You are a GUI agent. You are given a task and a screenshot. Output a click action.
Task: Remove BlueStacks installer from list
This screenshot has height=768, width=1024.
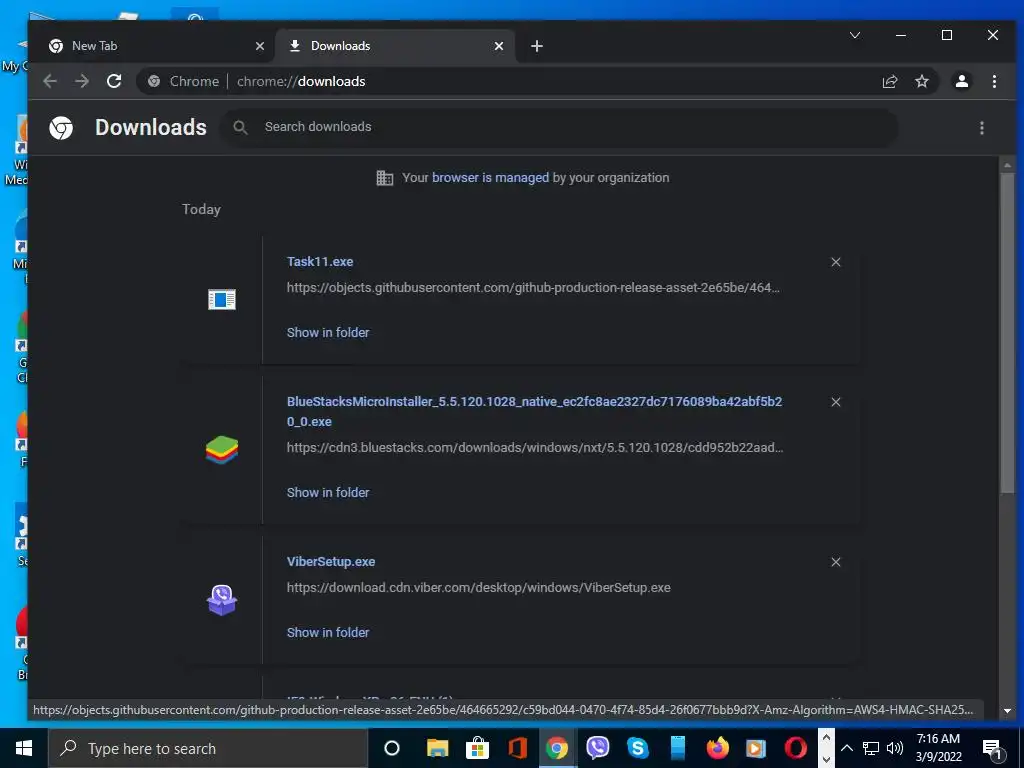(x=836, y=402)
